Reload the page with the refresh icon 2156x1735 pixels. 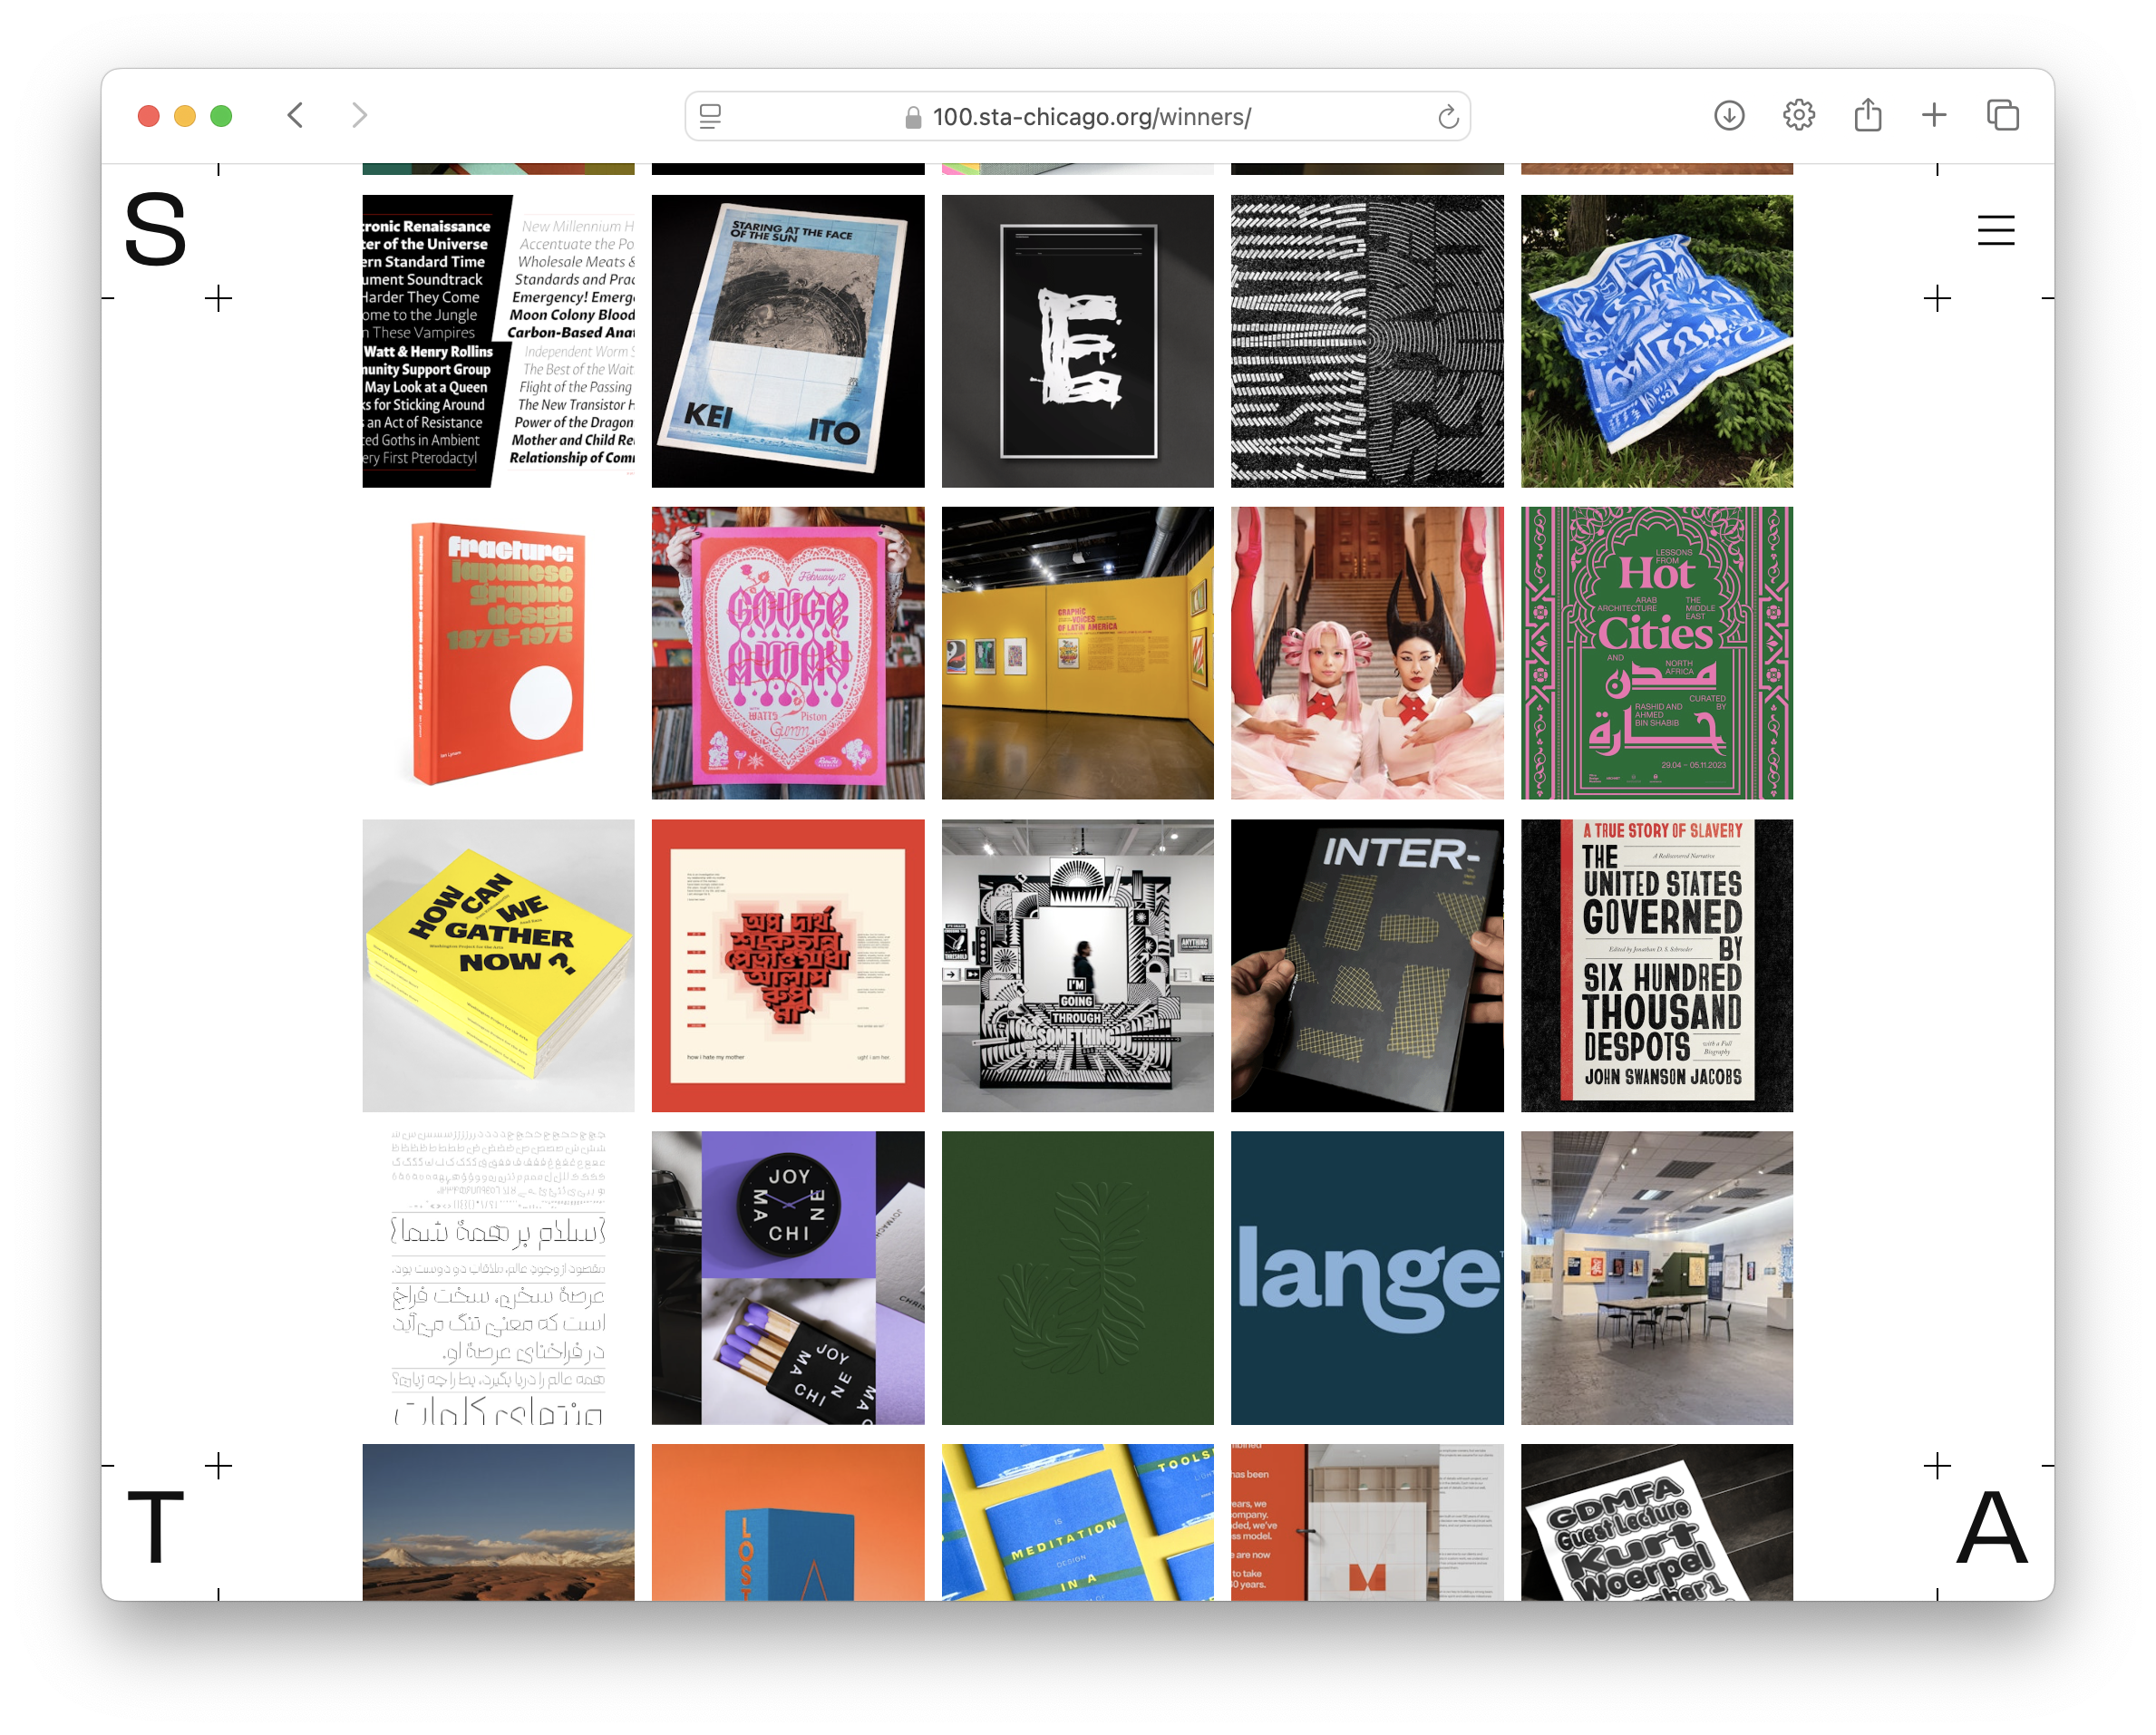1447,117
